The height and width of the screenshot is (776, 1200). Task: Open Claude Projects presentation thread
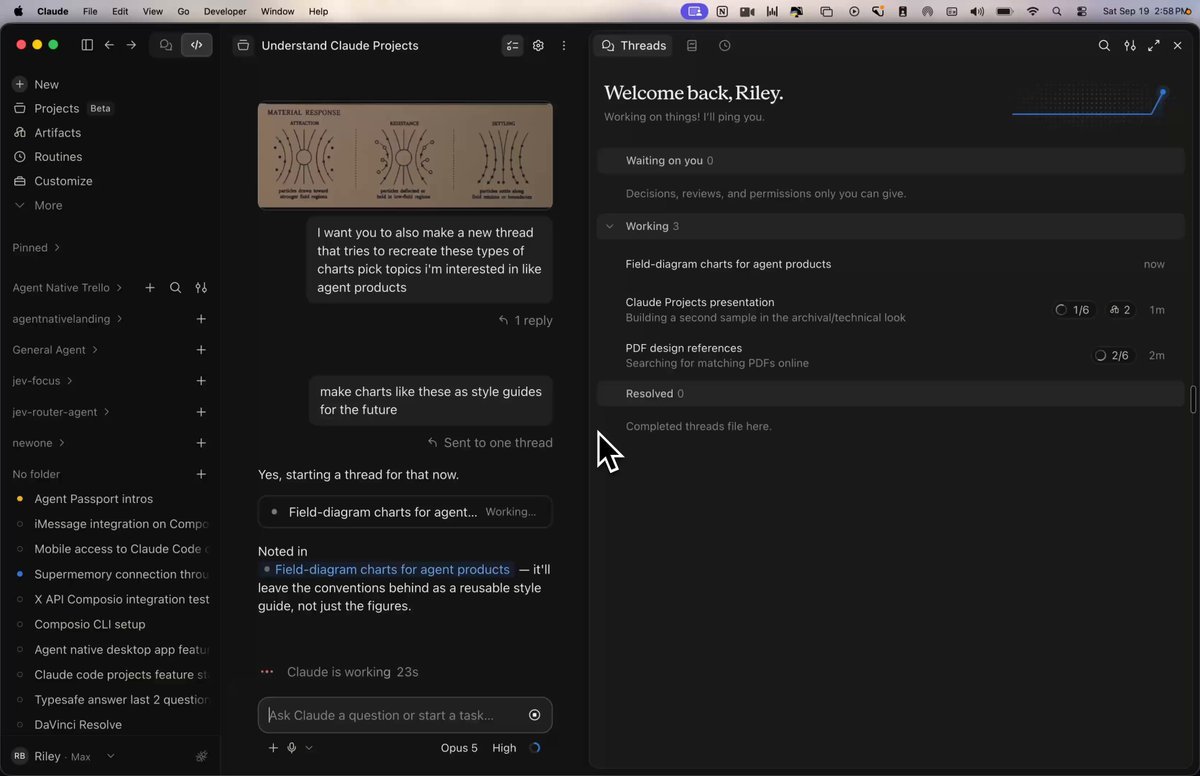[x=890, y=310]
